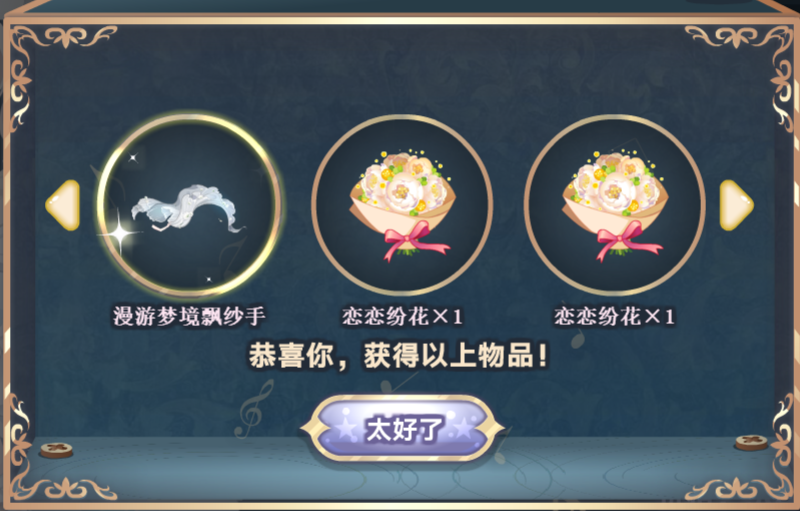
Task: Select the middle flower bouquet reward icon
Action: (x=402, y=205)
